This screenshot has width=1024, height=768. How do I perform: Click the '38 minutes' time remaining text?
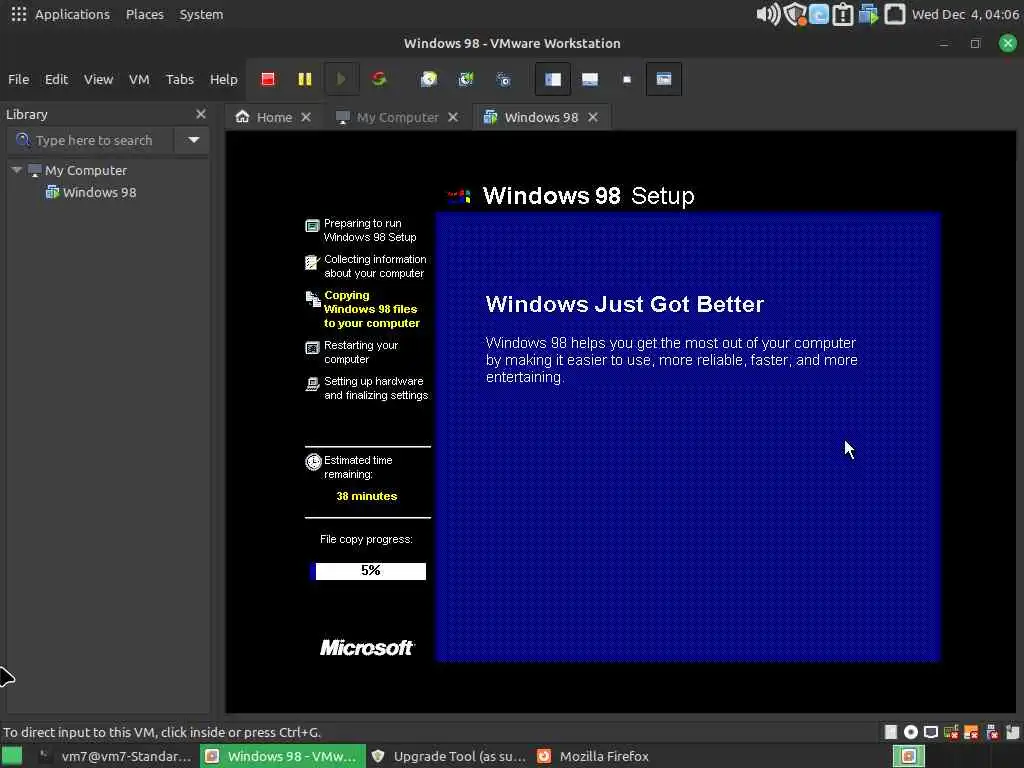pos(366,496)
